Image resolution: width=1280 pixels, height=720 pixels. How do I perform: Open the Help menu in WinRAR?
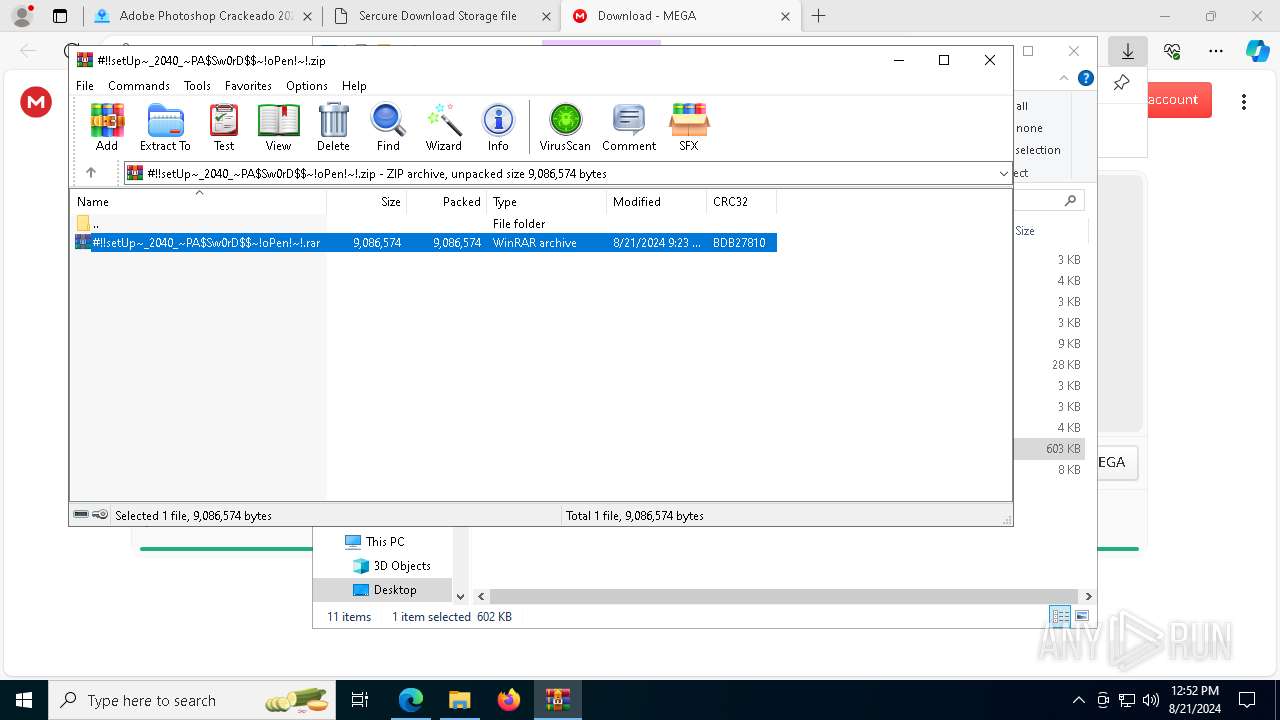click(354, 86)
